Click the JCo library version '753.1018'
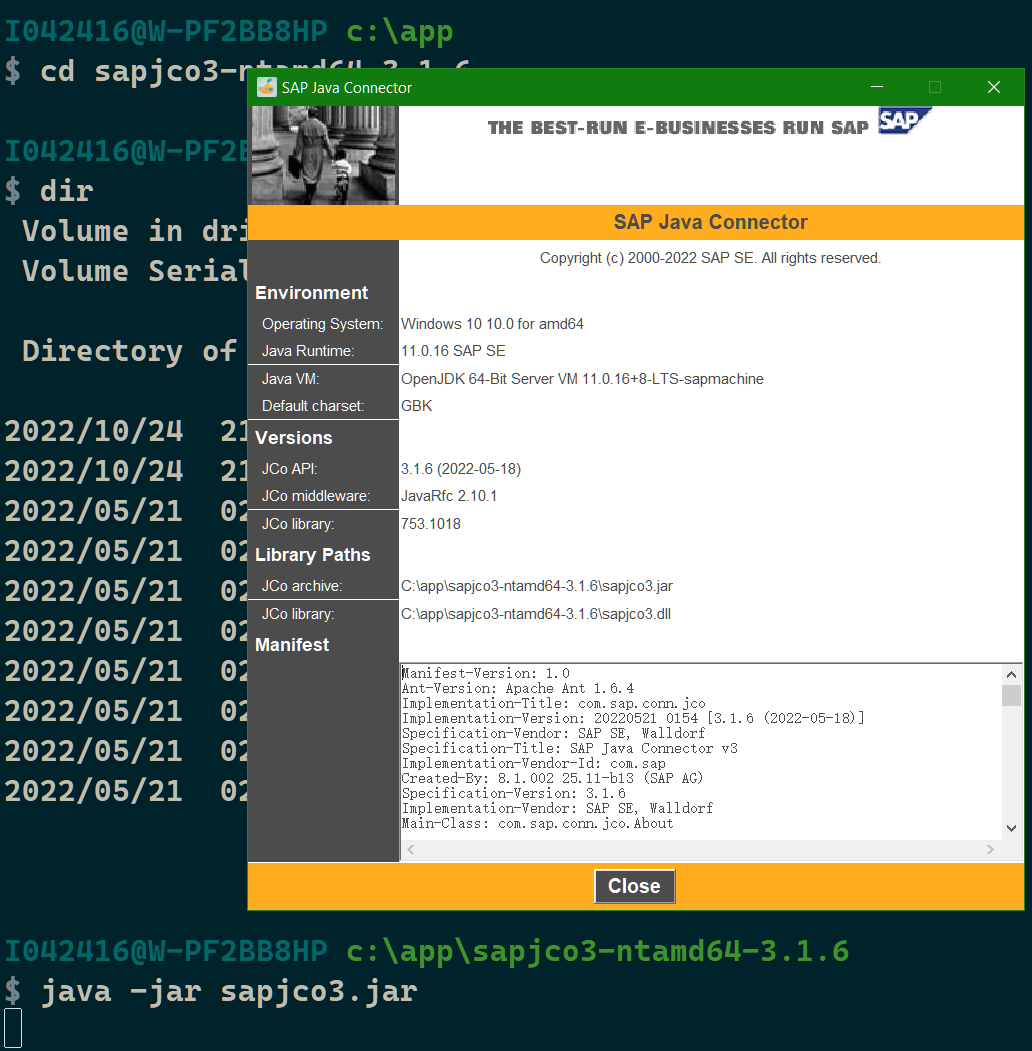1032x1051 pixels. point(430,523)
